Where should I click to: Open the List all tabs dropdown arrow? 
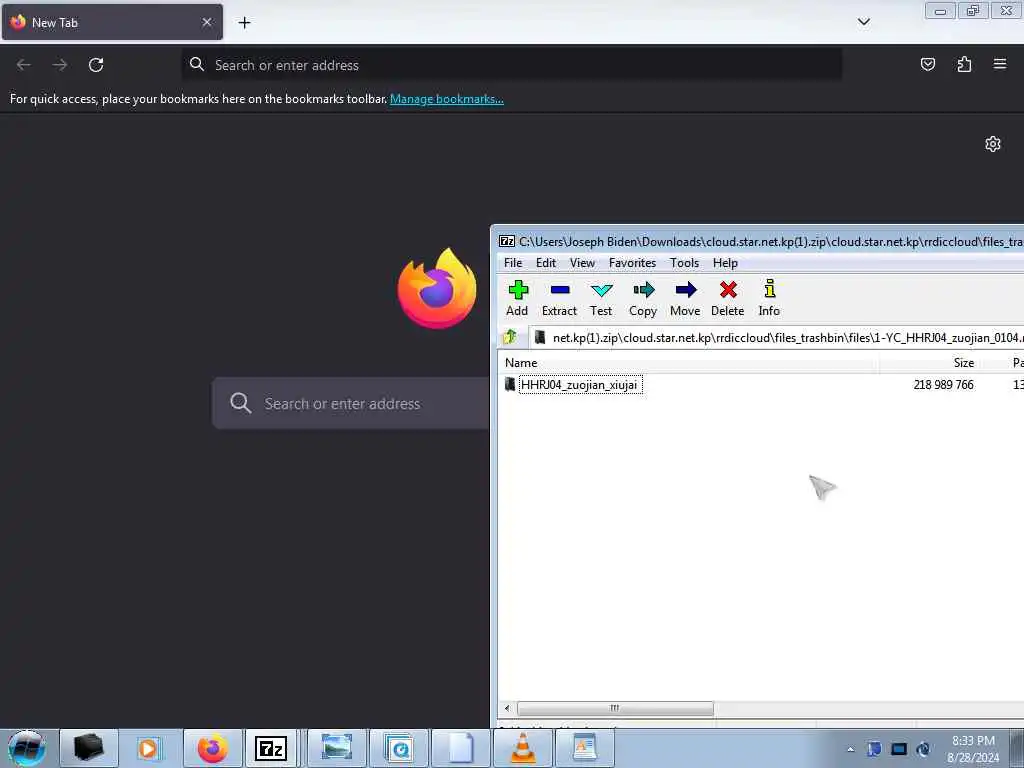[x=863, y=22]
